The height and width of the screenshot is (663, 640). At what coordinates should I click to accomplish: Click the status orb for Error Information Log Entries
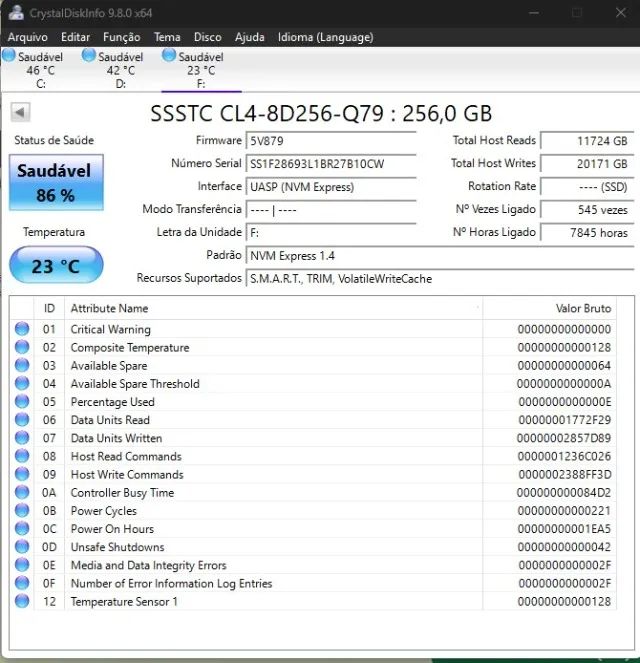22,584
